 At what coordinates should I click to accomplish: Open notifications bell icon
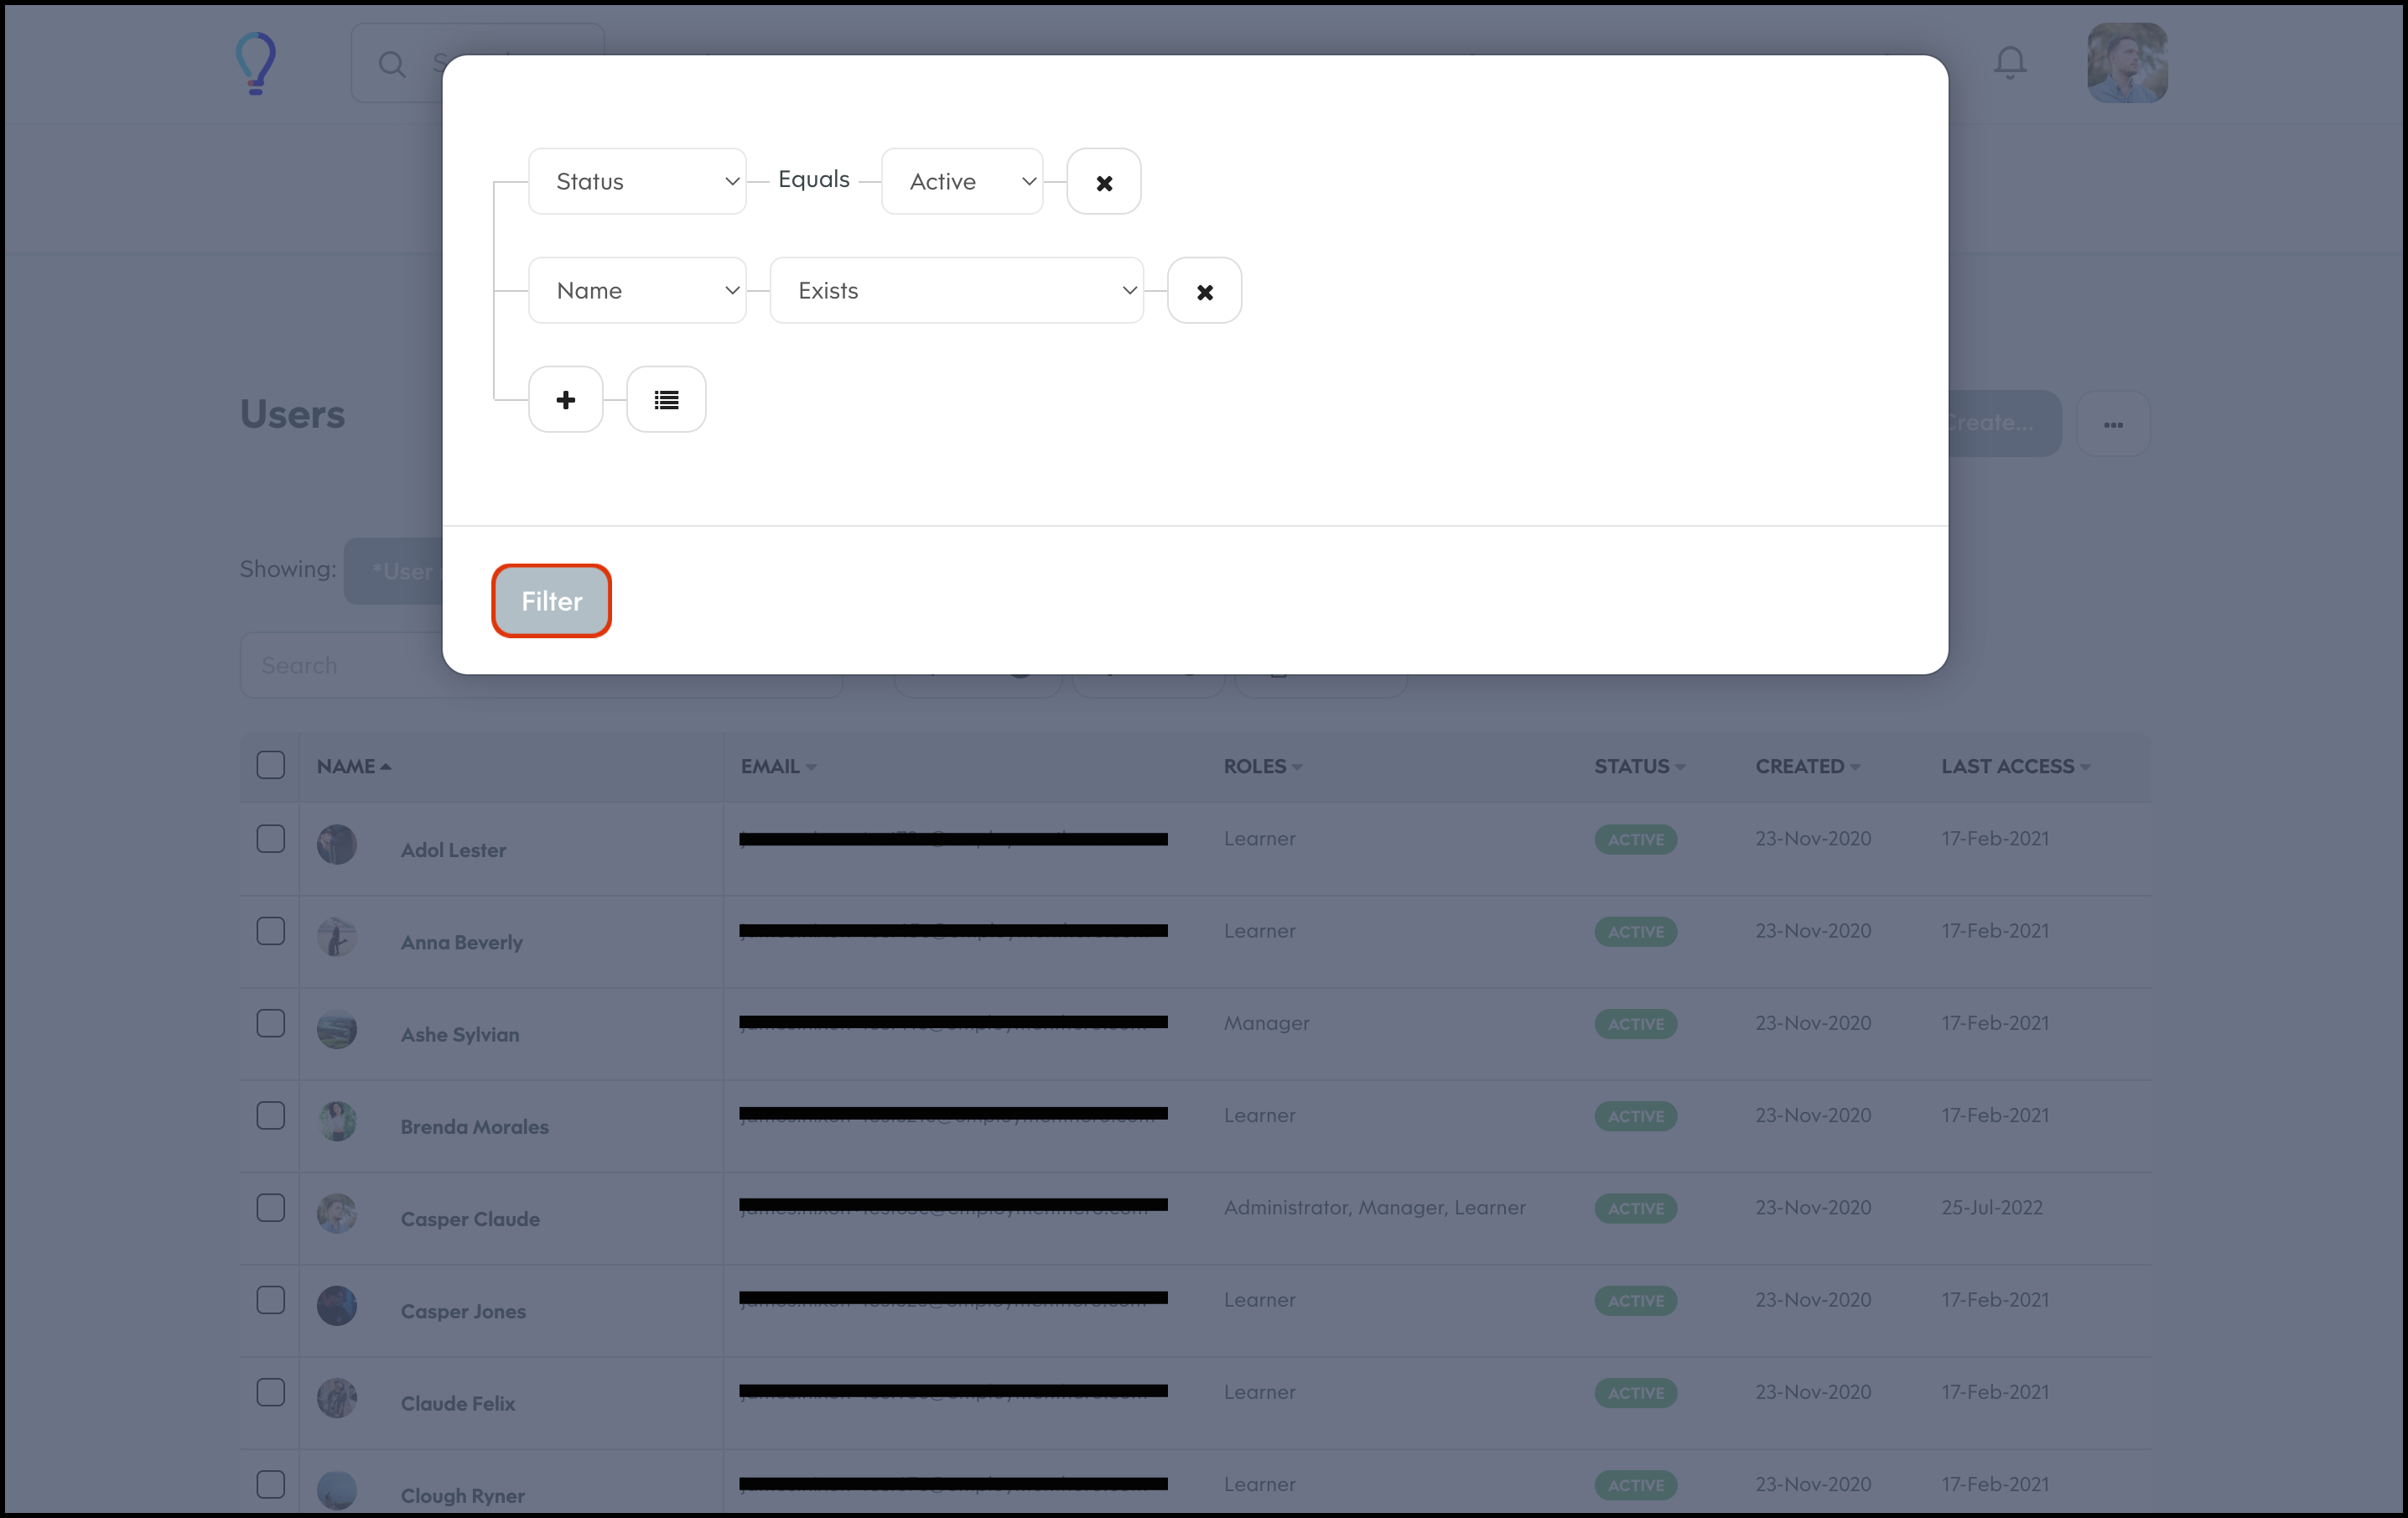click(x=2010, y=63)
